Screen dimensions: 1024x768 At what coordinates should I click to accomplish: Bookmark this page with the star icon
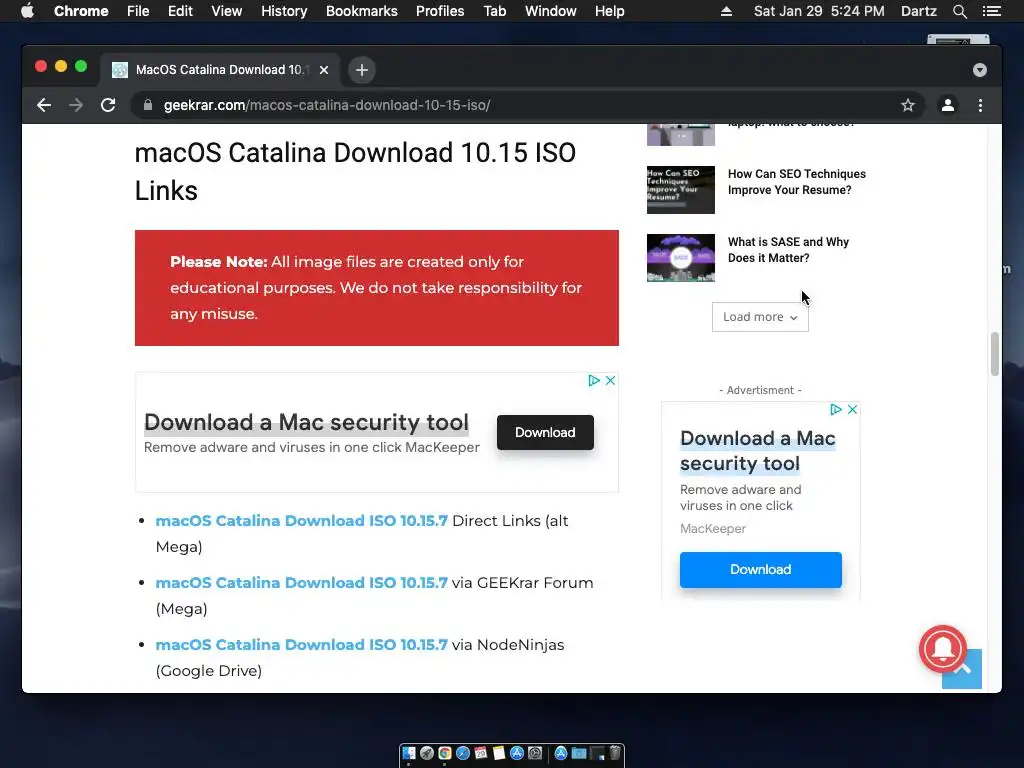(908, 105)
